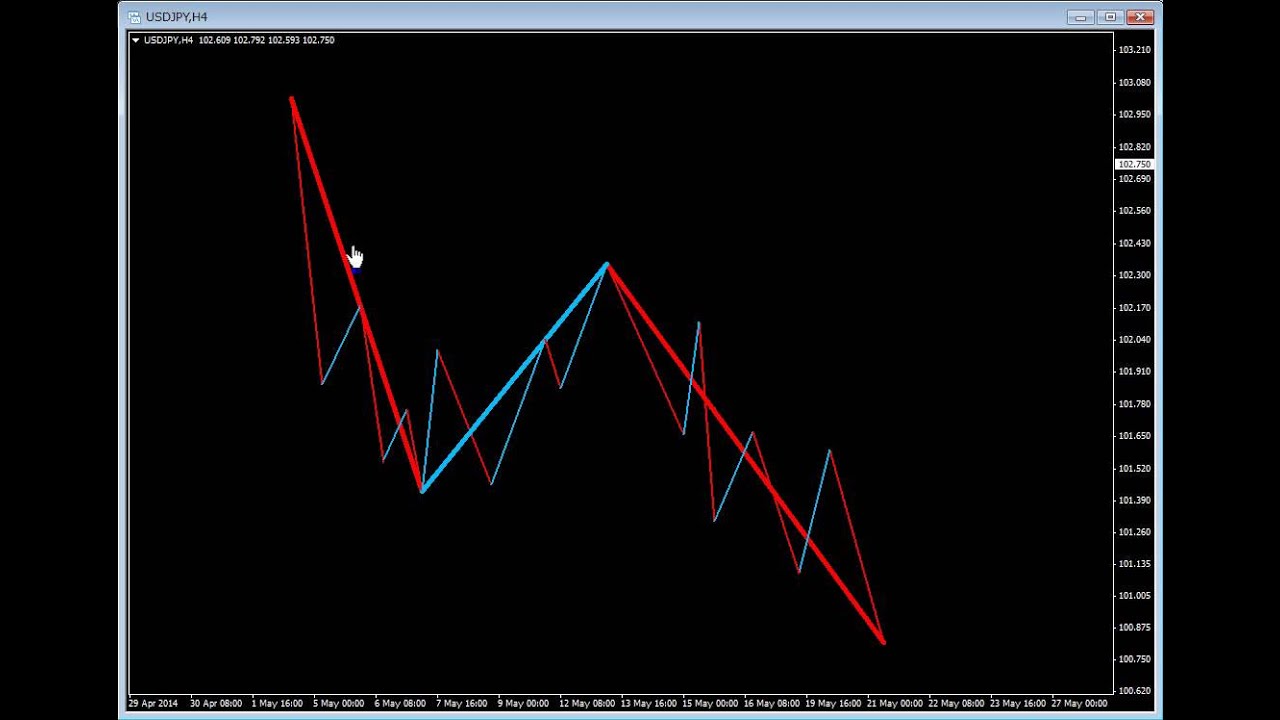
Task: Click the chart peak near 102.300
Action: pos(607,264)
